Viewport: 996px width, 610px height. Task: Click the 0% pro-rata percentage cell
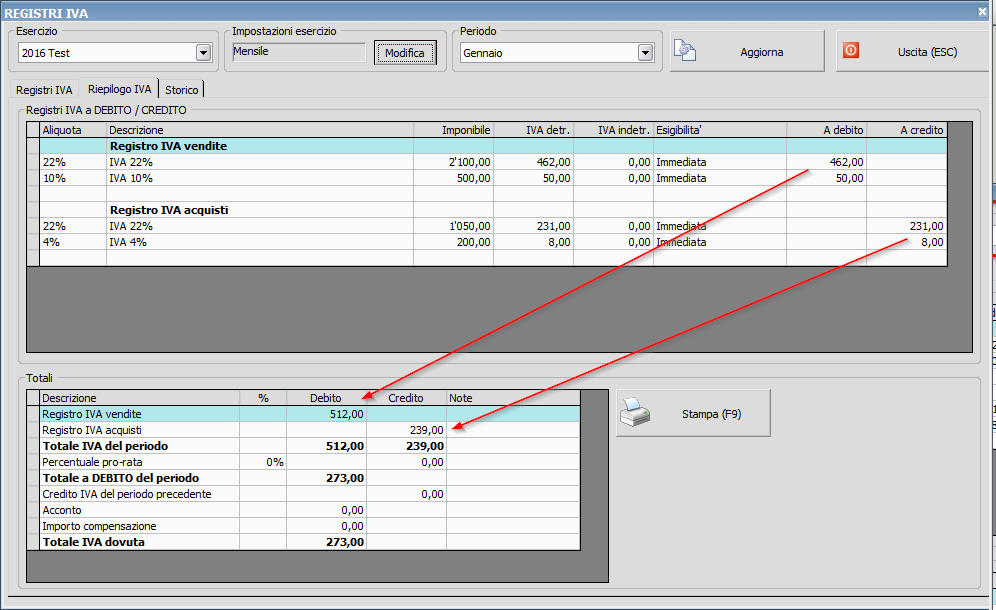263,462
